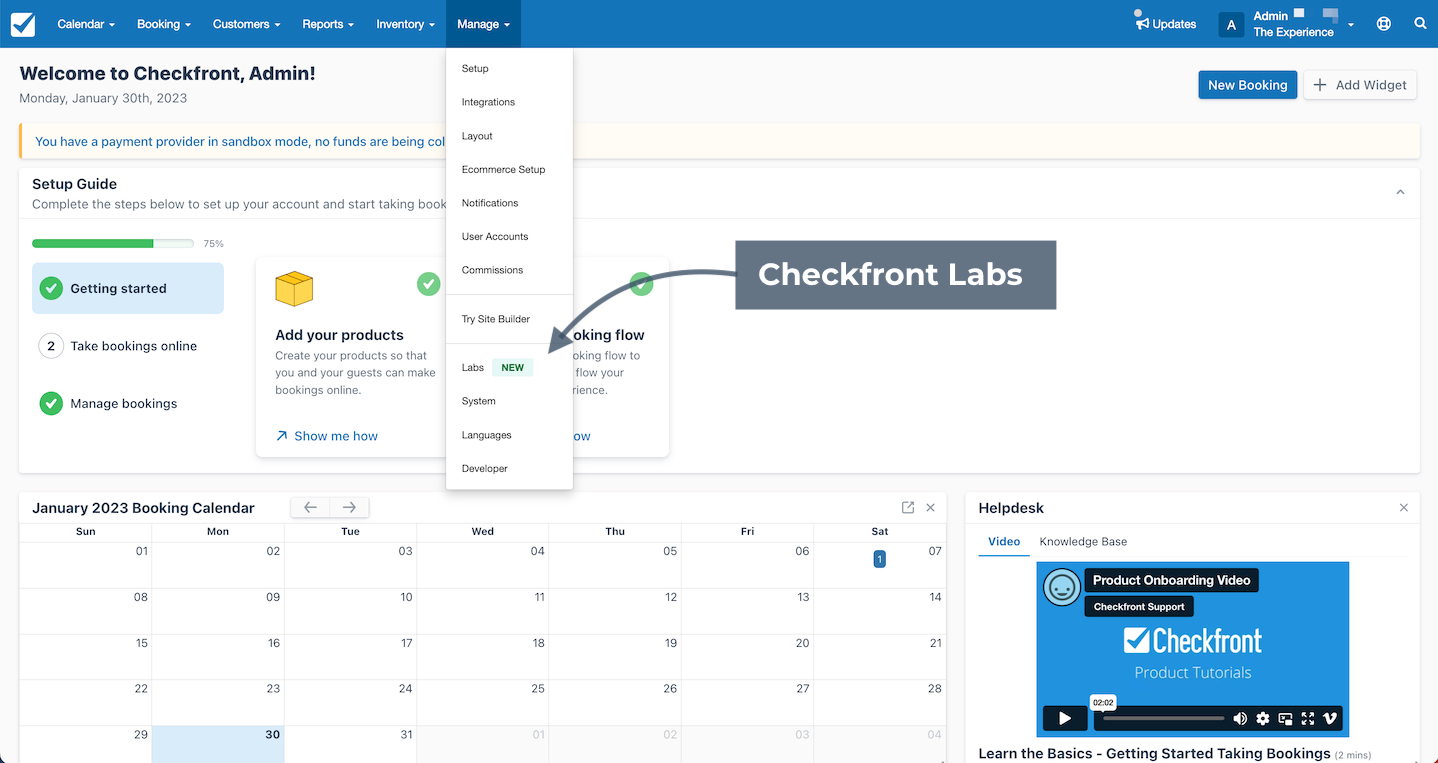Image resolution: width=1438 pixels, height=763 pixels.
Task: Toggle video volume speaker icon
Action: 1240,718
